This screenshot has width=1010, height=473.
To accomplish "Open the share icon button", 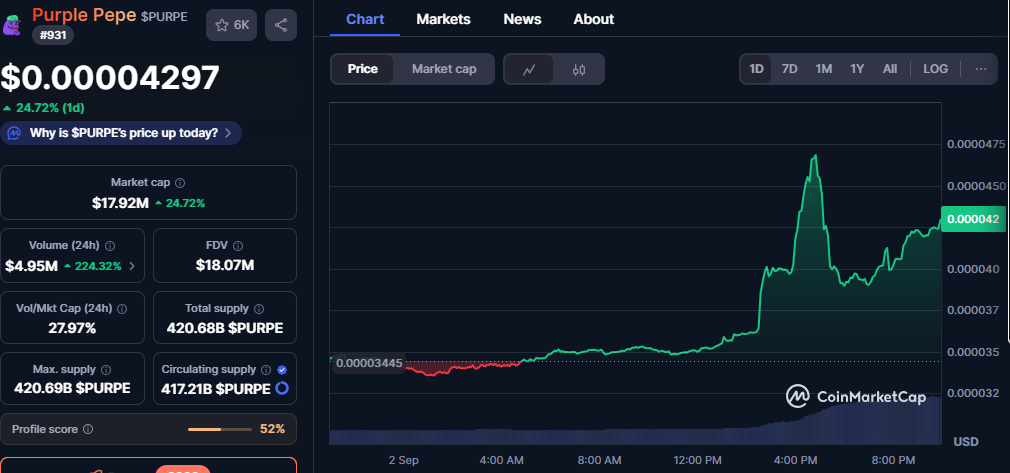I will click(281, 25).
